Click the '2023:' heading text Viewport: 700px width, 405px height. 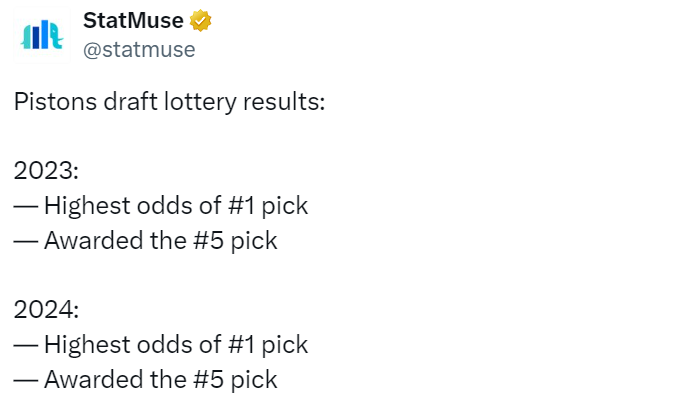coord(46,171)
